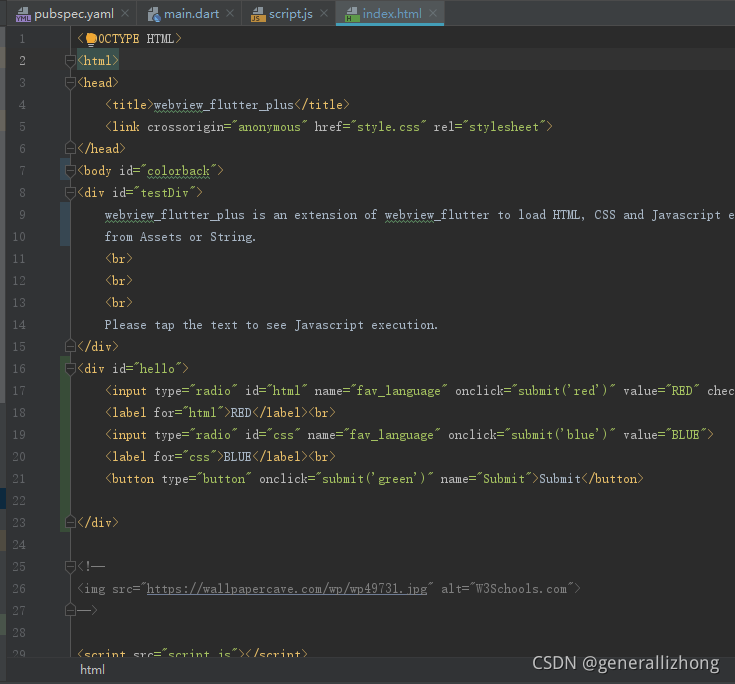Collapse the testDiv div fold on line 8
The width and height of the screenshot is (735, 684).
coord(70,193)
